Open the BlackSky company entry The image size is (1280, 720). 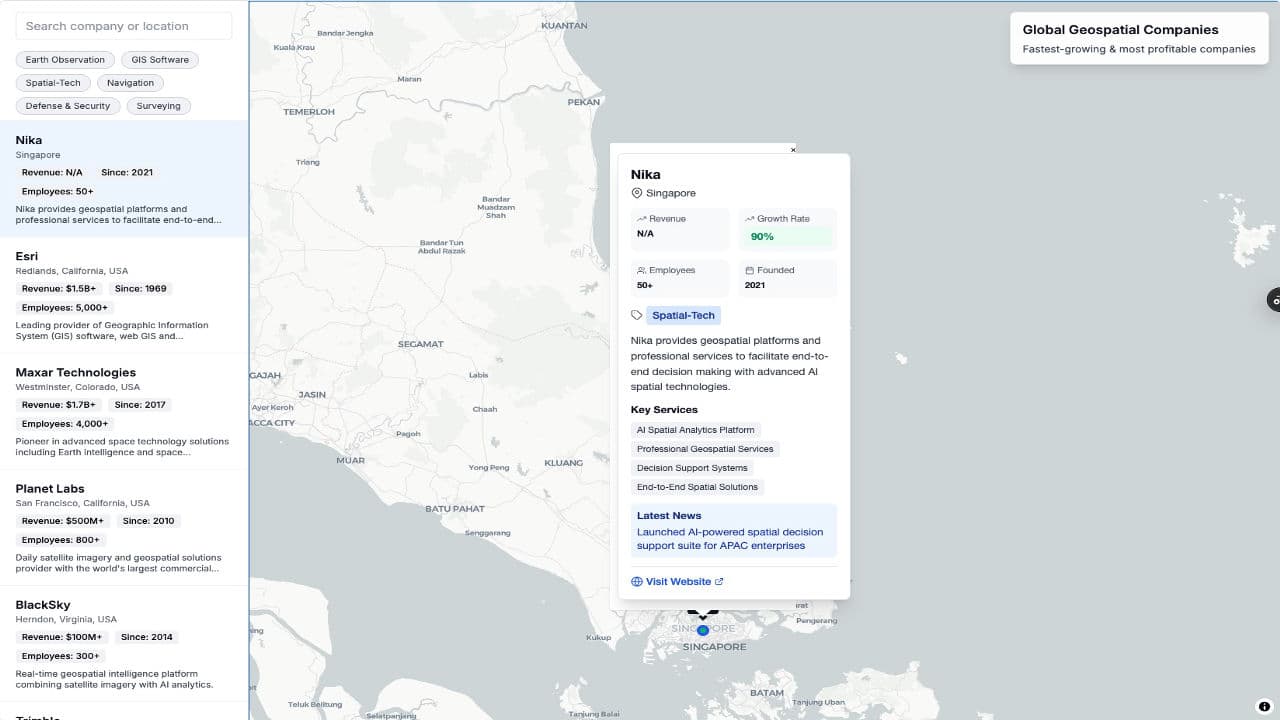coord(124,643)
